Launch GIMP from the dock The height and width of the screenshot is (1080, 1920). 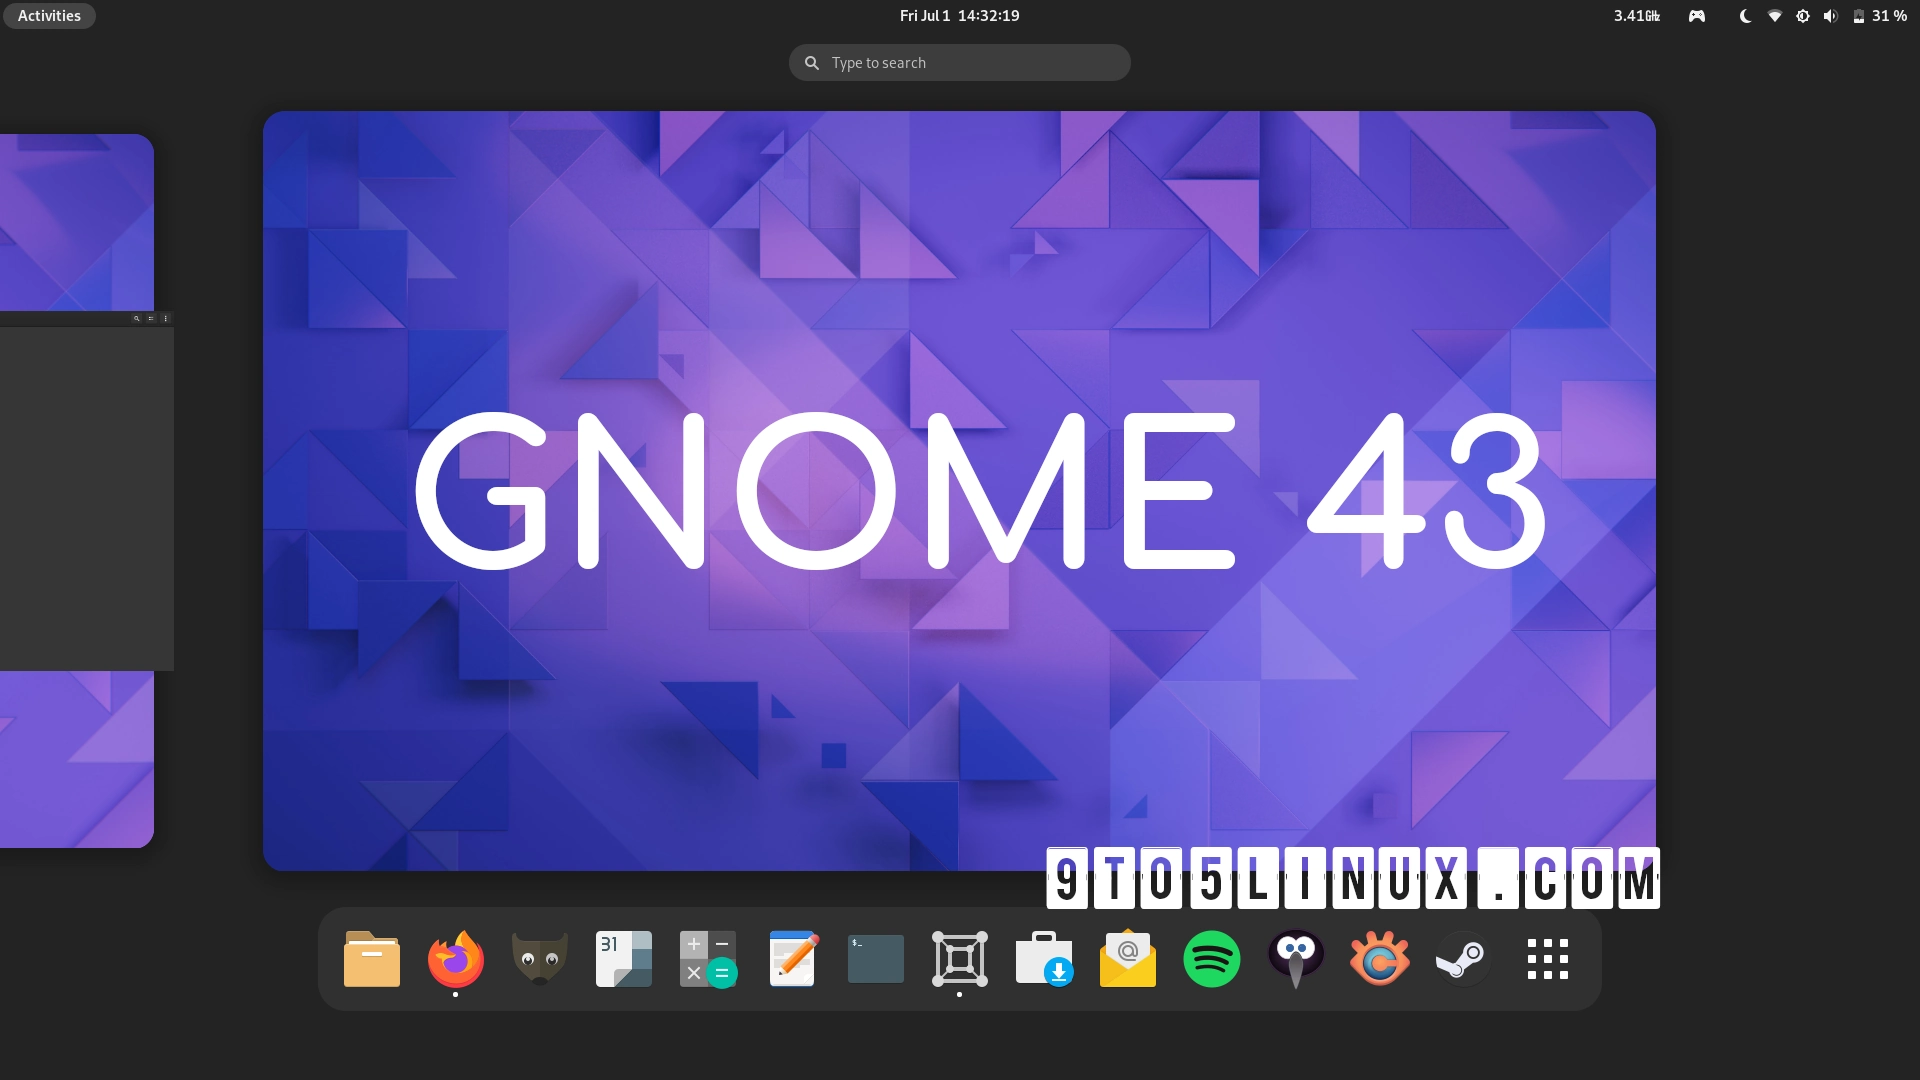539,958
